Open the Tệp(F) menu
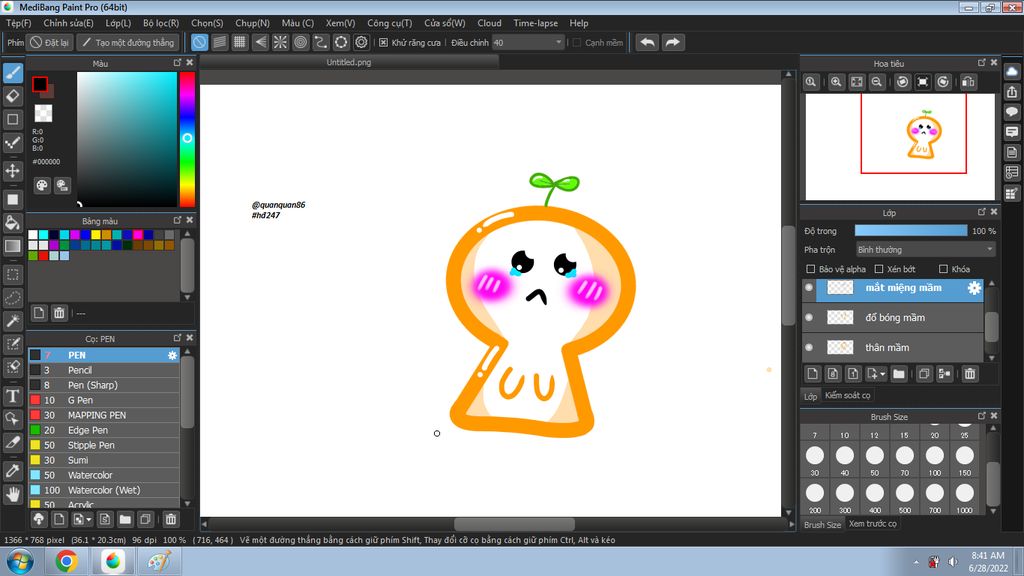This screenshot has width=1024, height=576. click(x=18, y=23)
